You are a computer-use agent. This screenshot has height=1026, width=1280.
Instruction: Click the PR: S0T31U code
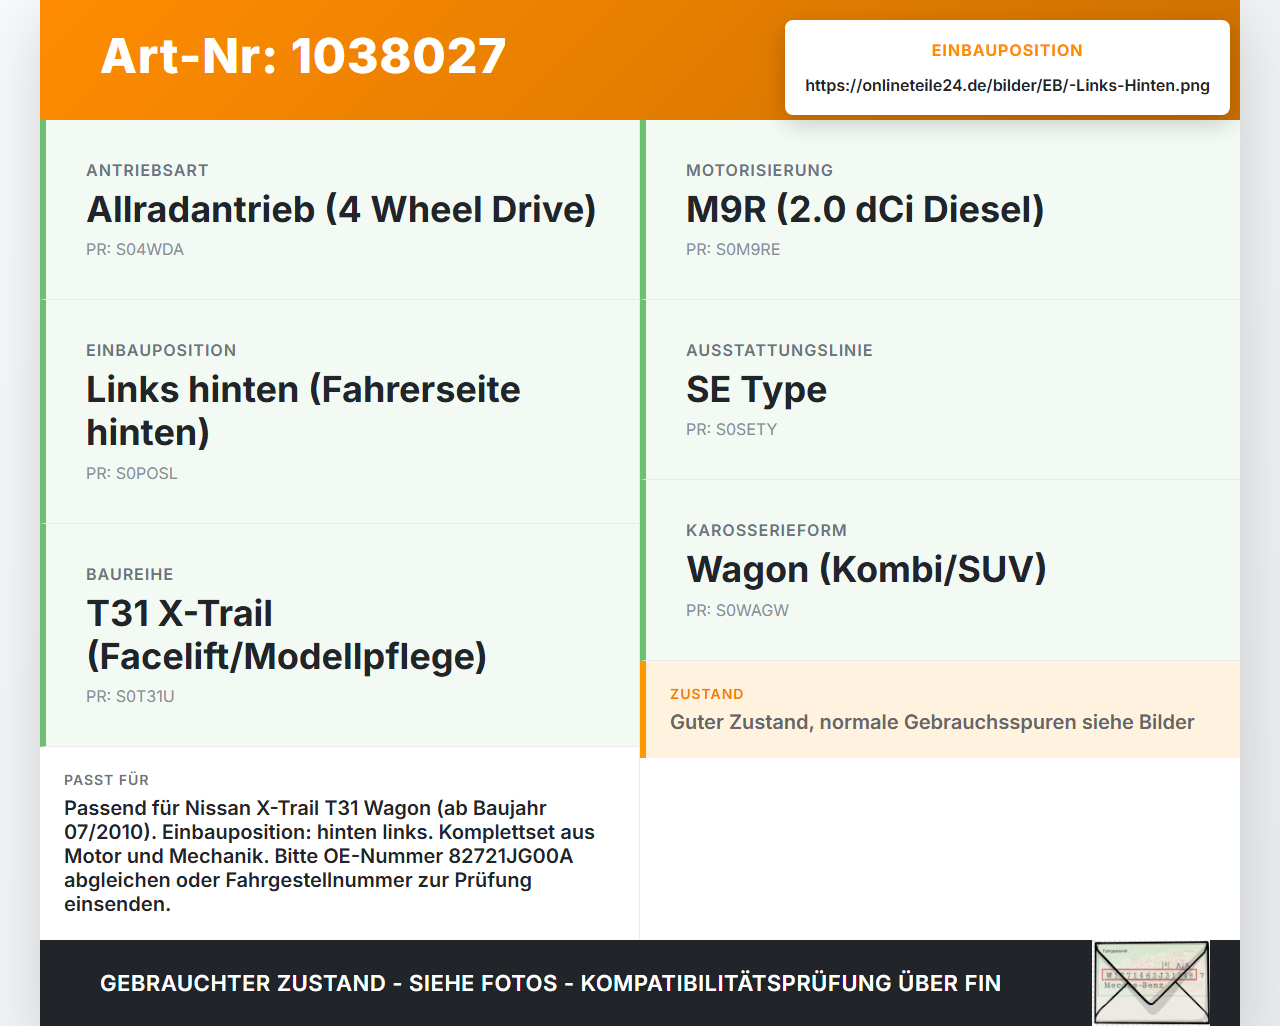[130, 696]
